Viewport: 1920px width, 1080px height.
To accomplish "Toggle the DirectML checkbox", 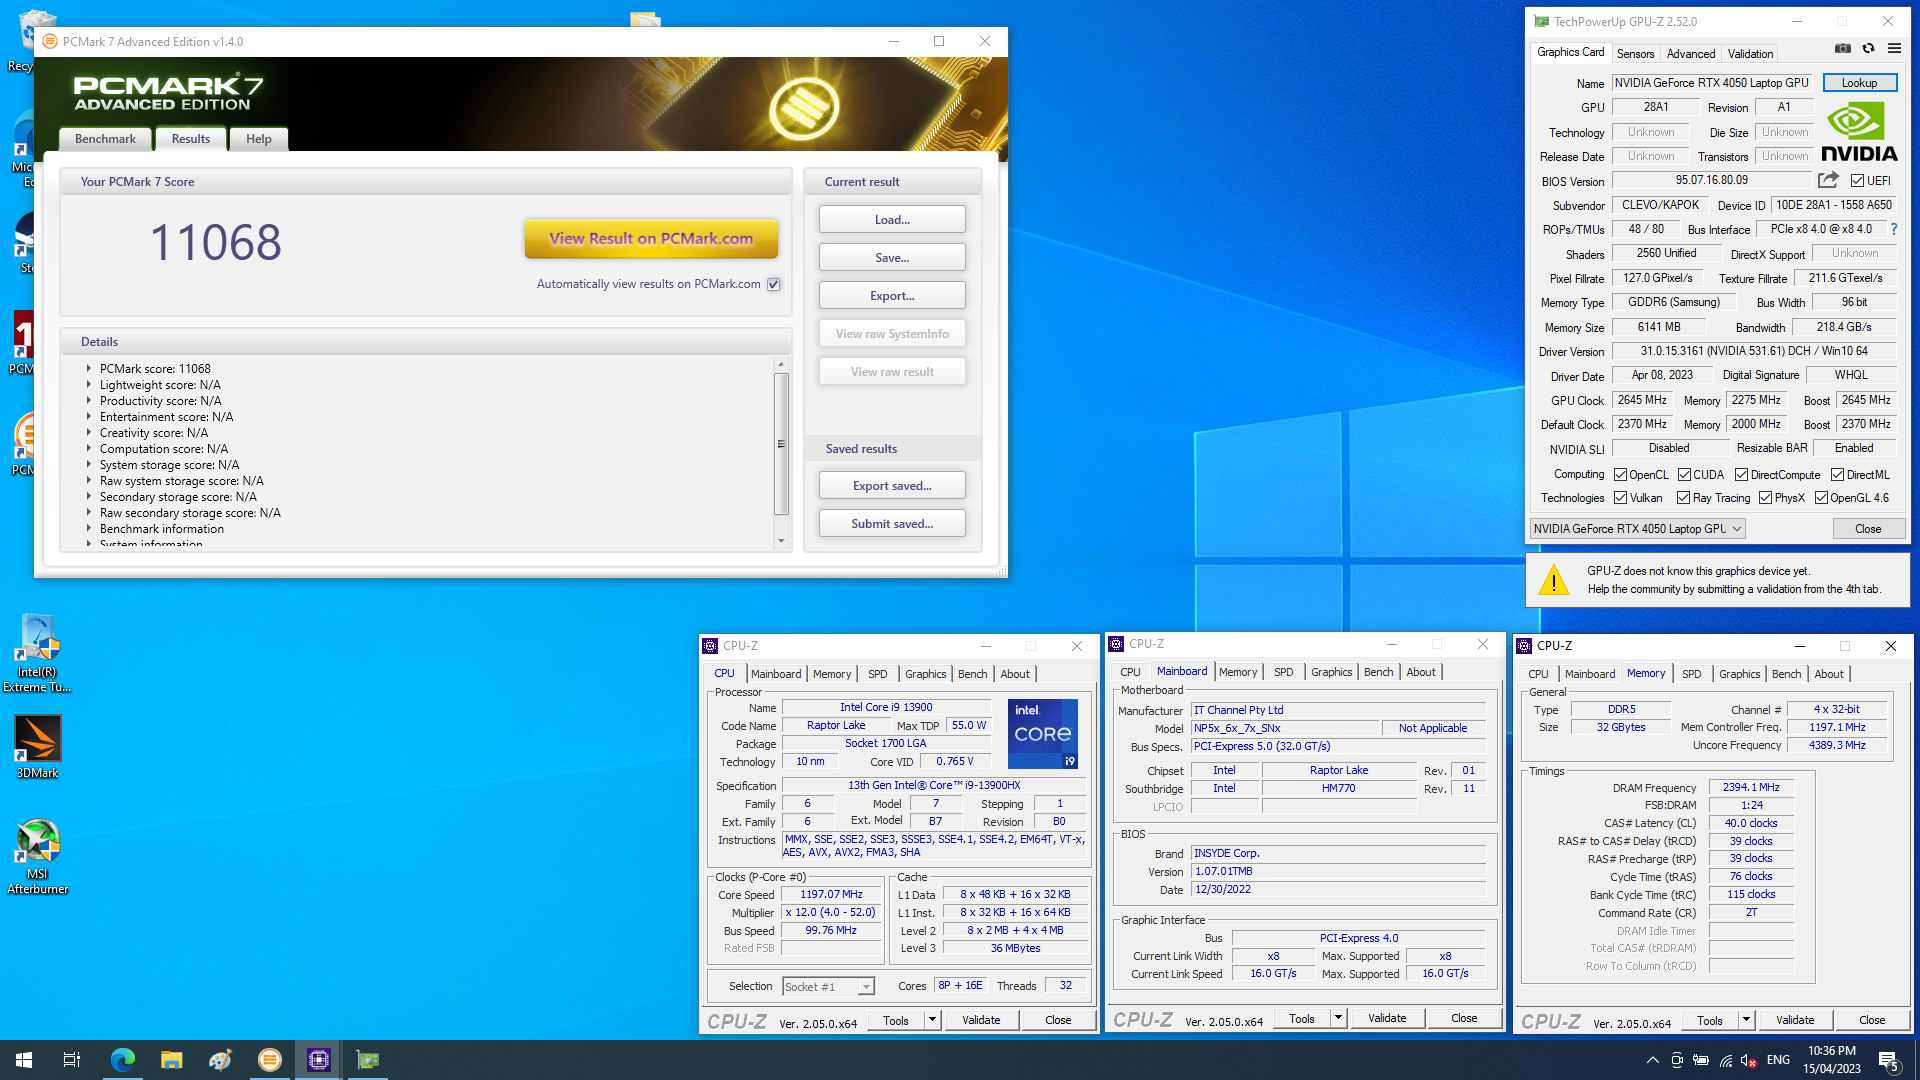I will pos(1838,475).
